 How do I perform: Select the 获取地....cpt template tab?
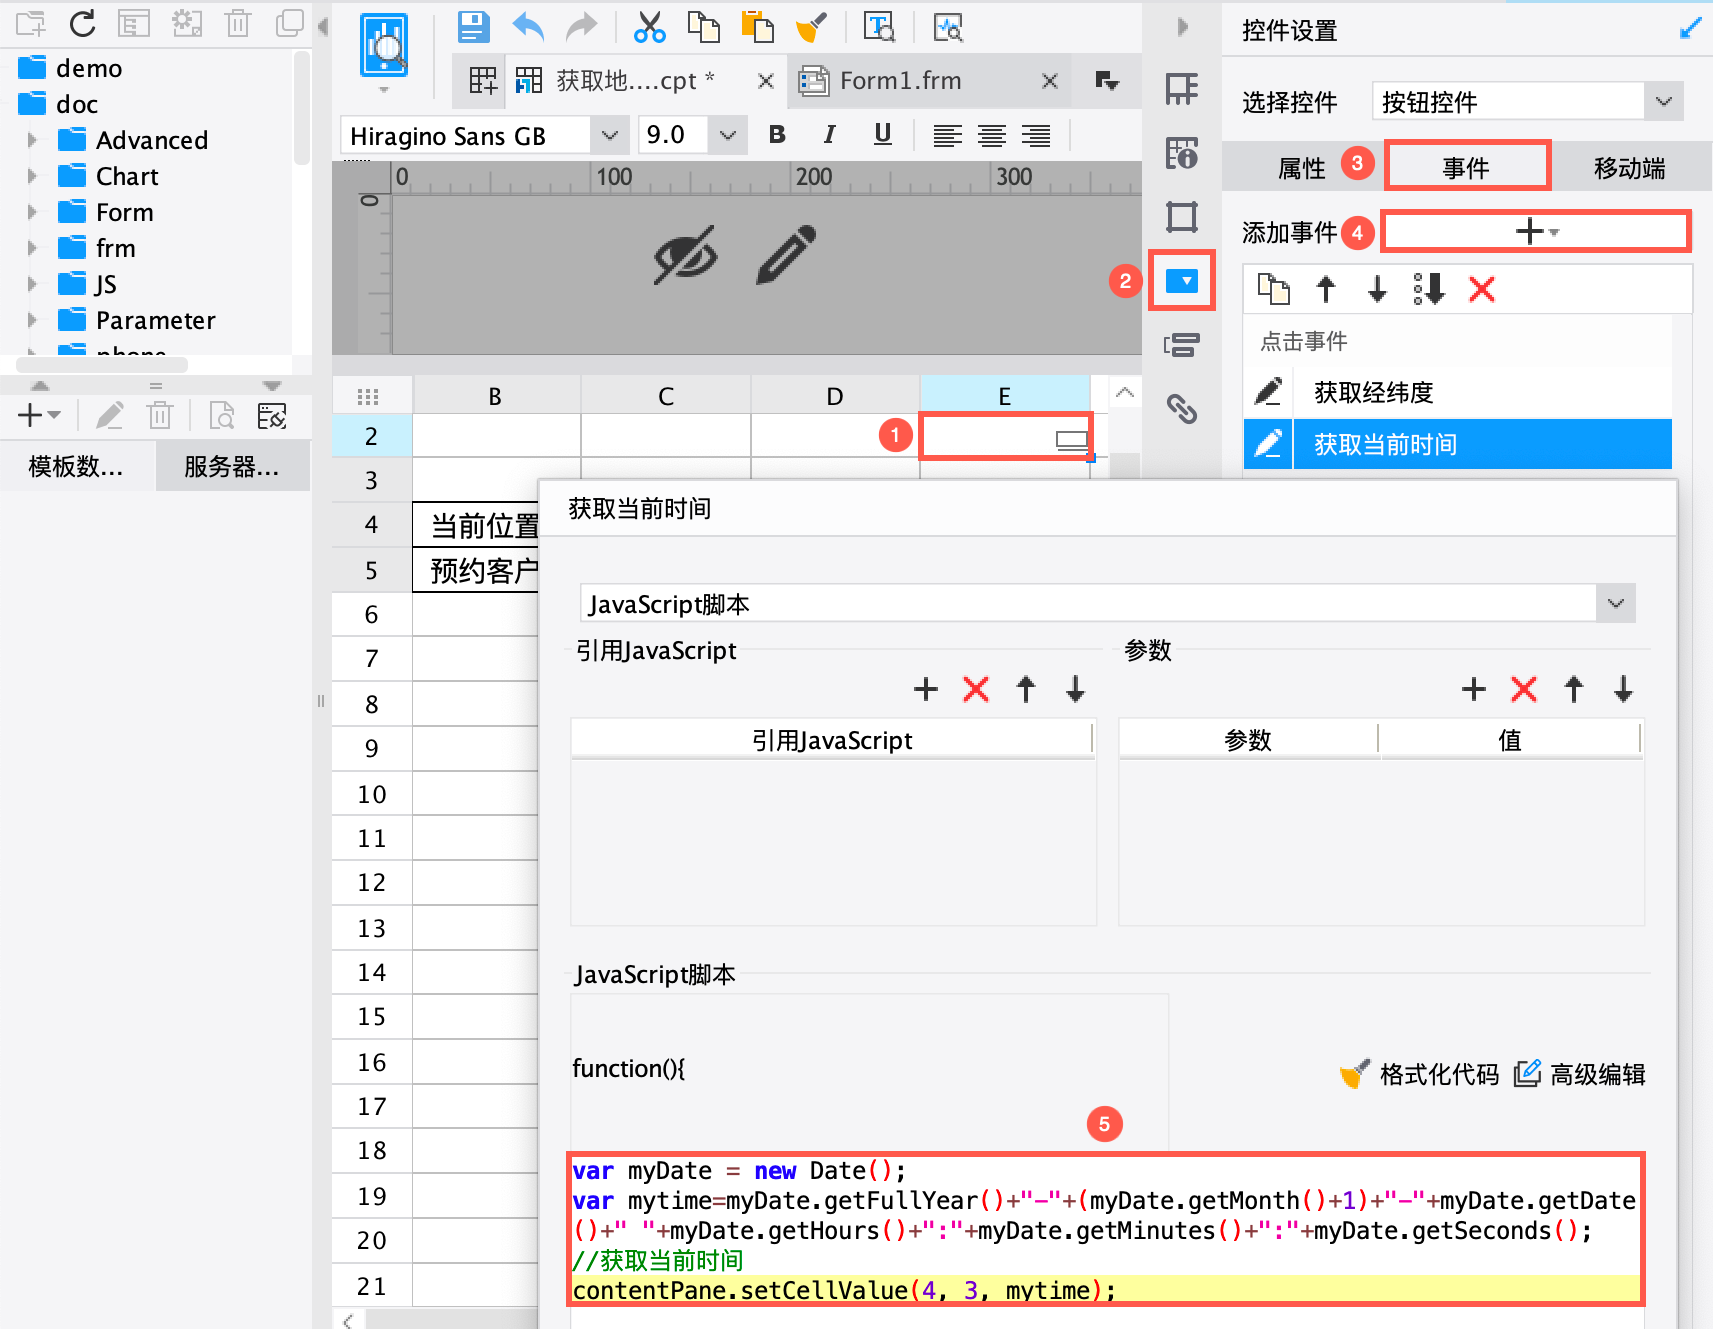[635, 81]
